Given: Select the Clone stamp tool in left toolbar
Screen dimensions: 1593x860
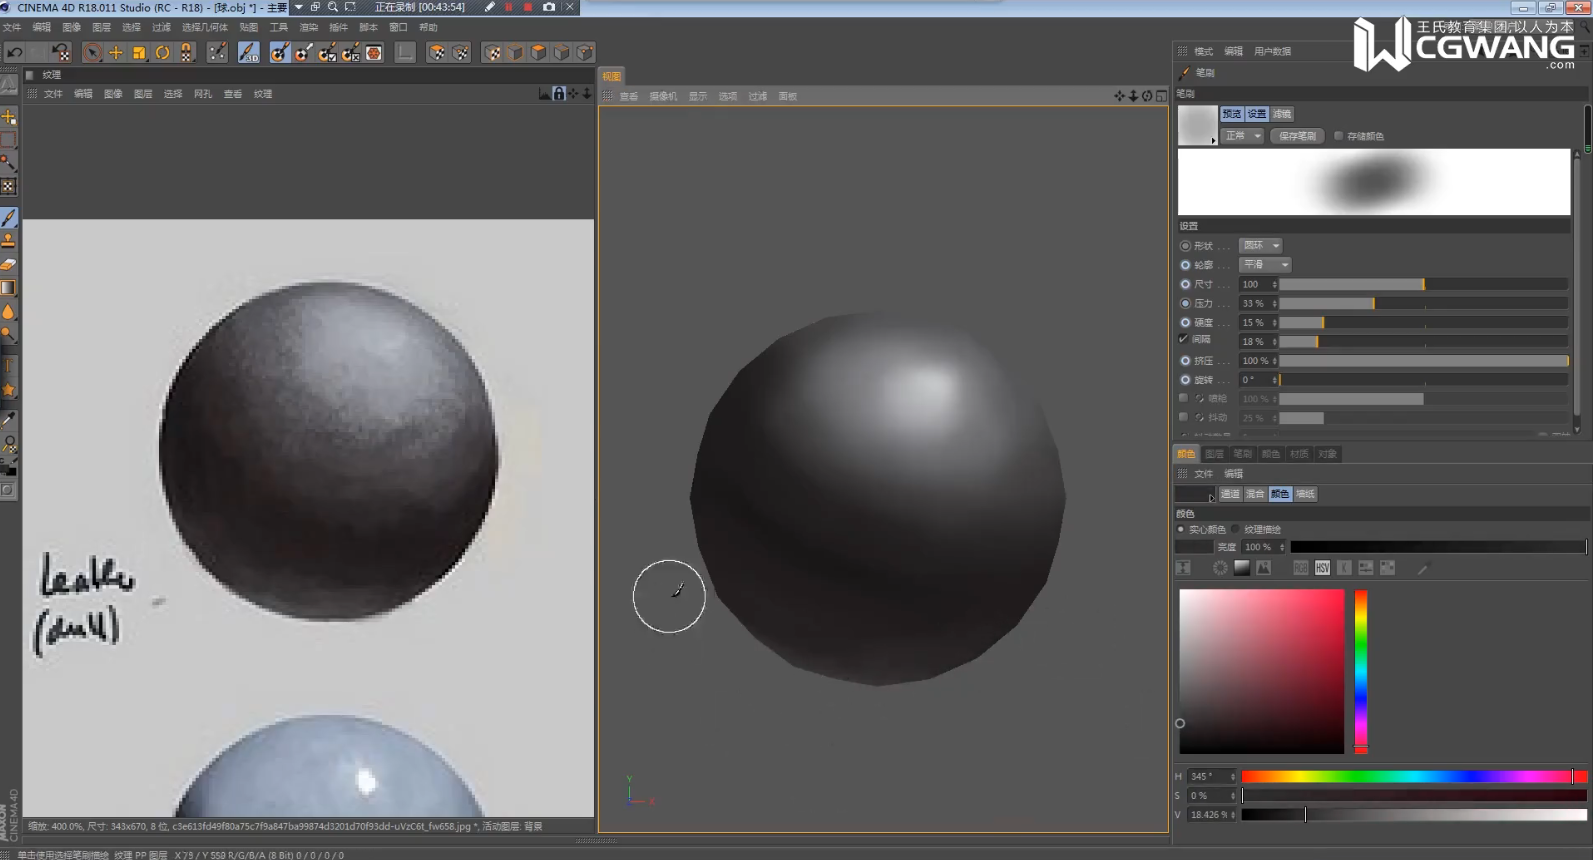Looking at the screenshot, I should click(x=9, y=240).
